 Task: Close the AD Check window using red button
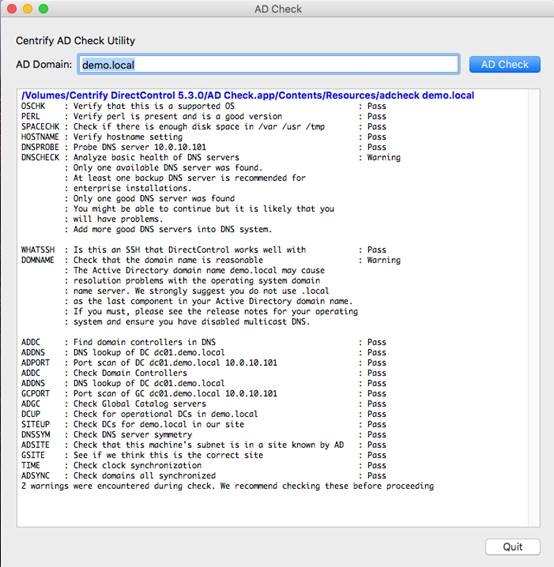[x=12, y=9]
